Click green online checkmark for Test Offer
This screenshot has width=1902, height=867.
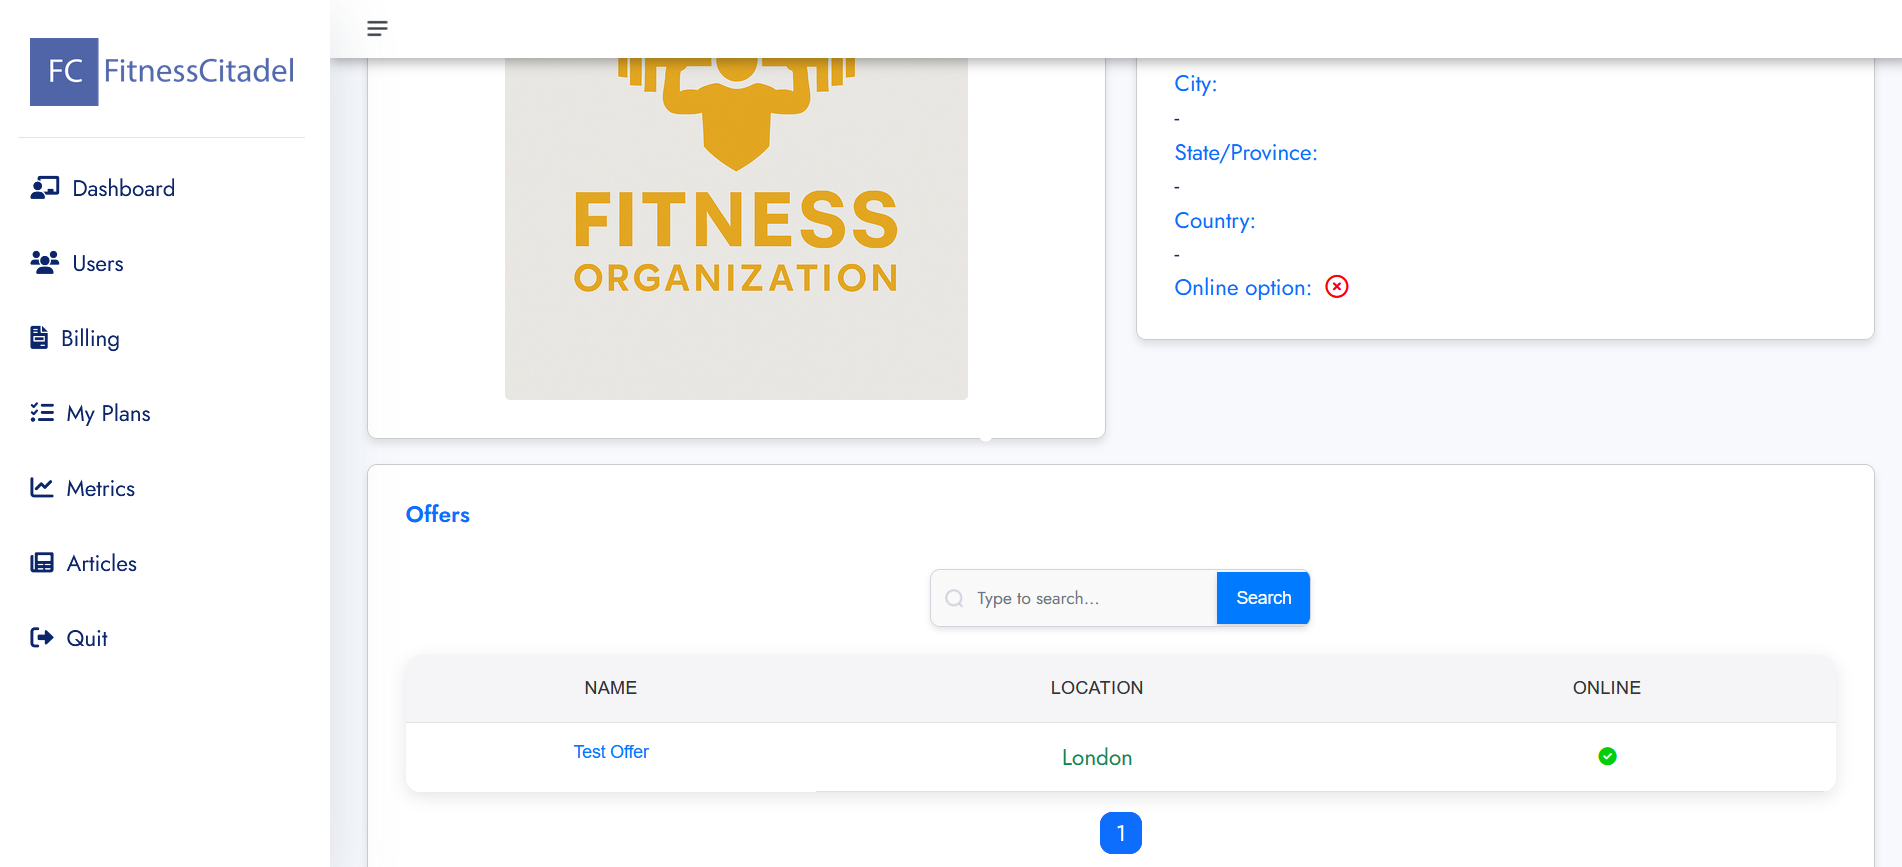click(x=1607, y=756)
